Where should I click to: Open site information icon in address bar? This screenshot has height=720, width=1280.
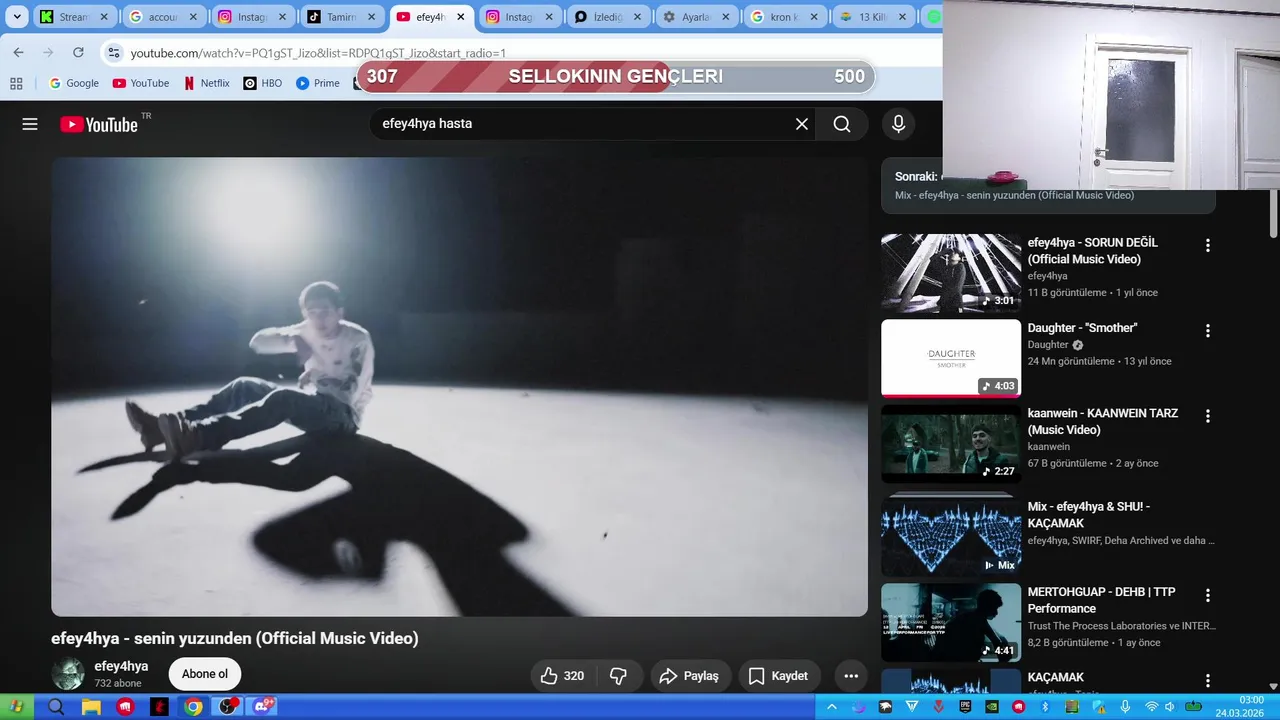pos(114,52)
